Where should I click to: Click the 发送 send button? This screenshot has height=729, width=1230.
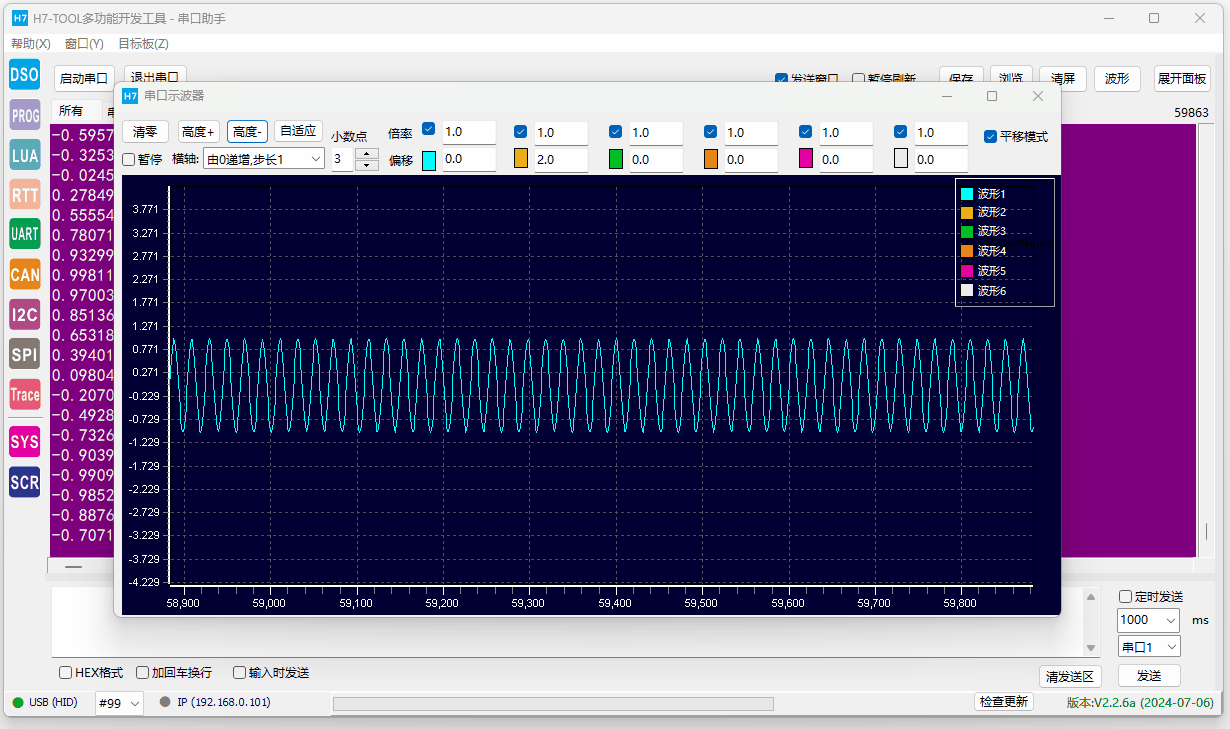click(1149, 676)
